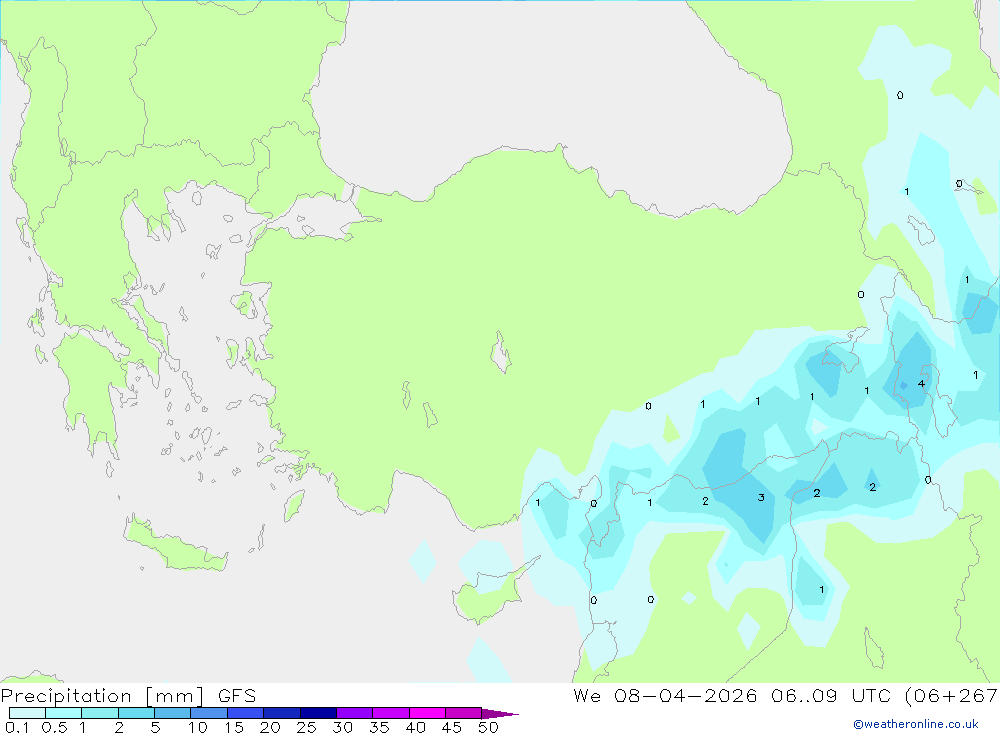The image size is (1000, 733).
Task: Click the '15' legend scale label
Action: tap(234, 727)
